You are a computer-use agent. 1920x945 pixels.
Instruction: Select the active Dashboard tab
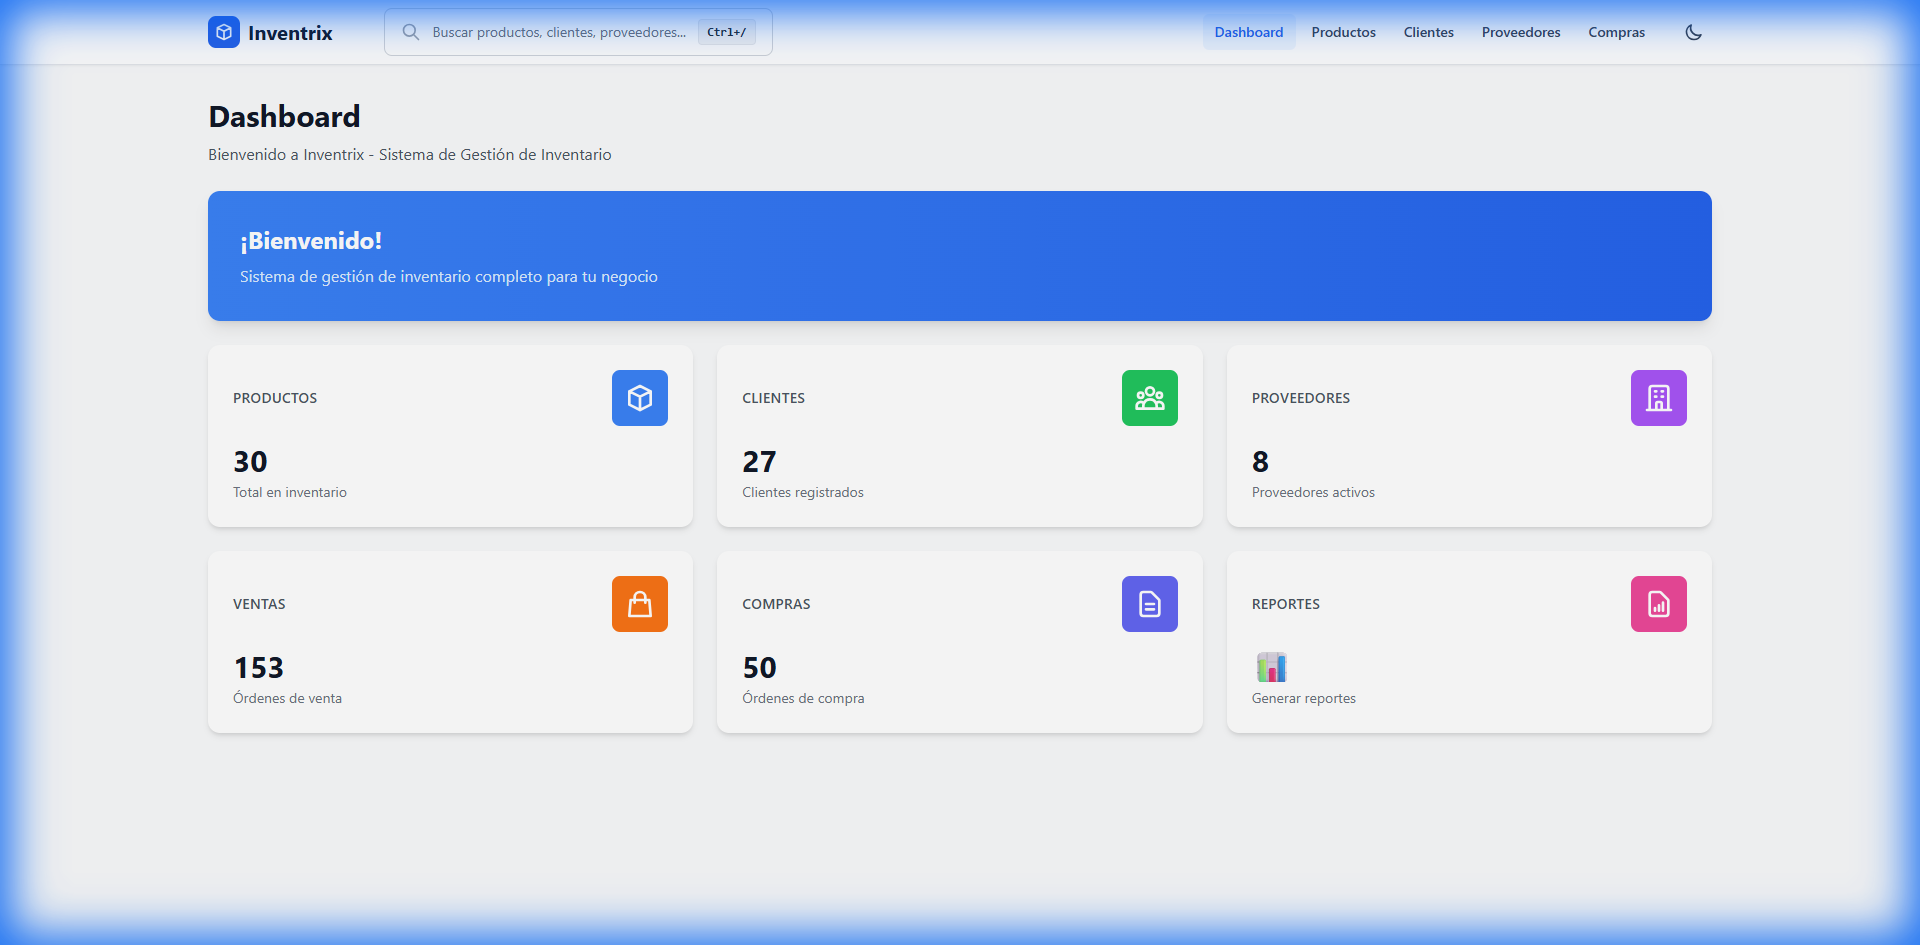click(x=1248, y=32)
